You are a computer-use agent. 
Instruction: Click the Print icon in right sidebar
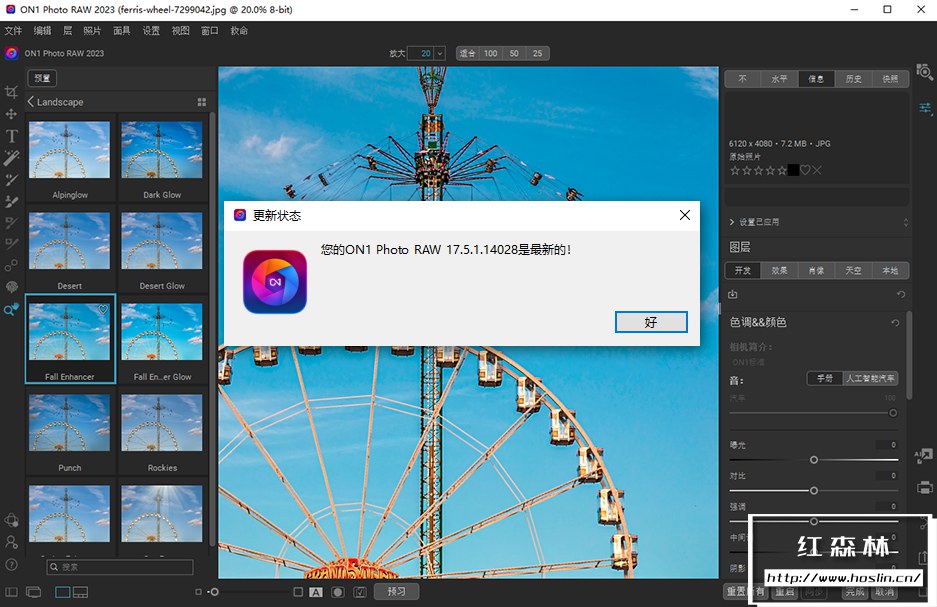click(x=924, y=487)
